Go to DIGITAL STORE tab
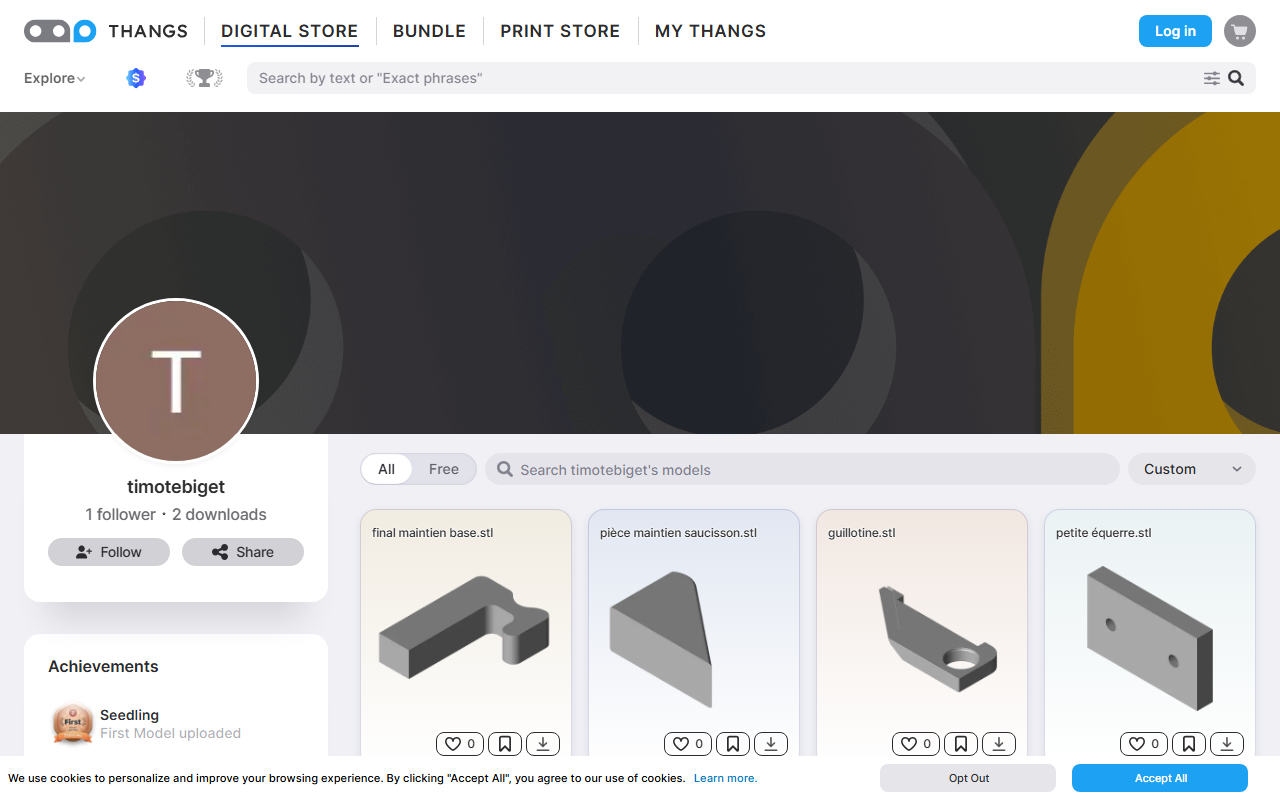Image resolution: width=1280 pixels, height=800 pixels. [289, 31]
